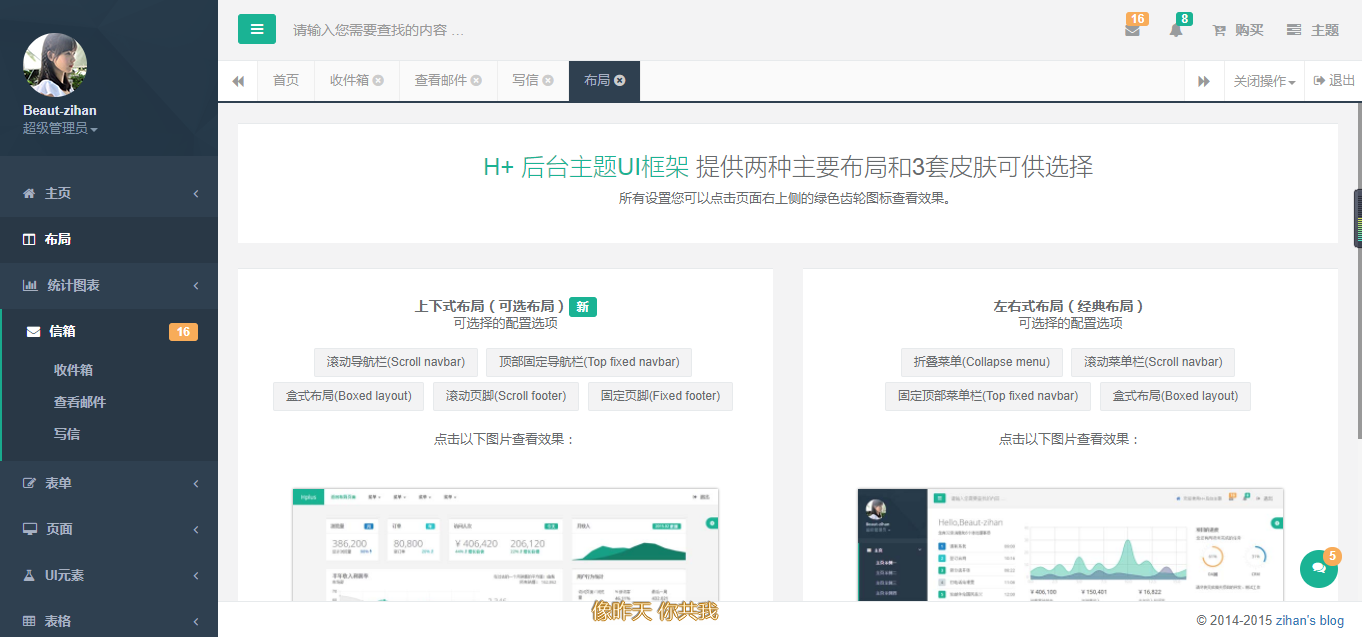Expand the 表格 menu chevron

(196, 621)
